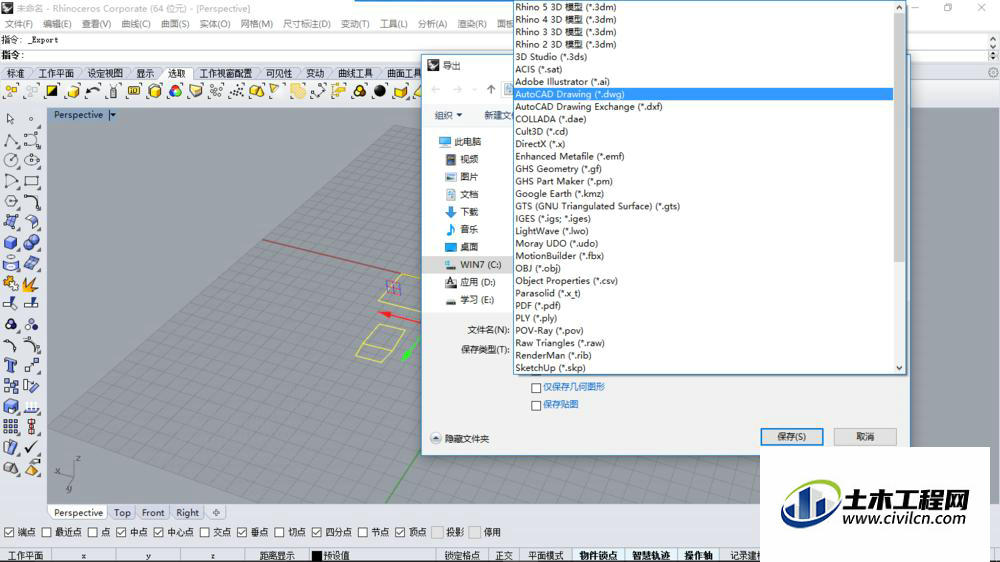Switch to the Top viewport tab

tap(122, 512)
